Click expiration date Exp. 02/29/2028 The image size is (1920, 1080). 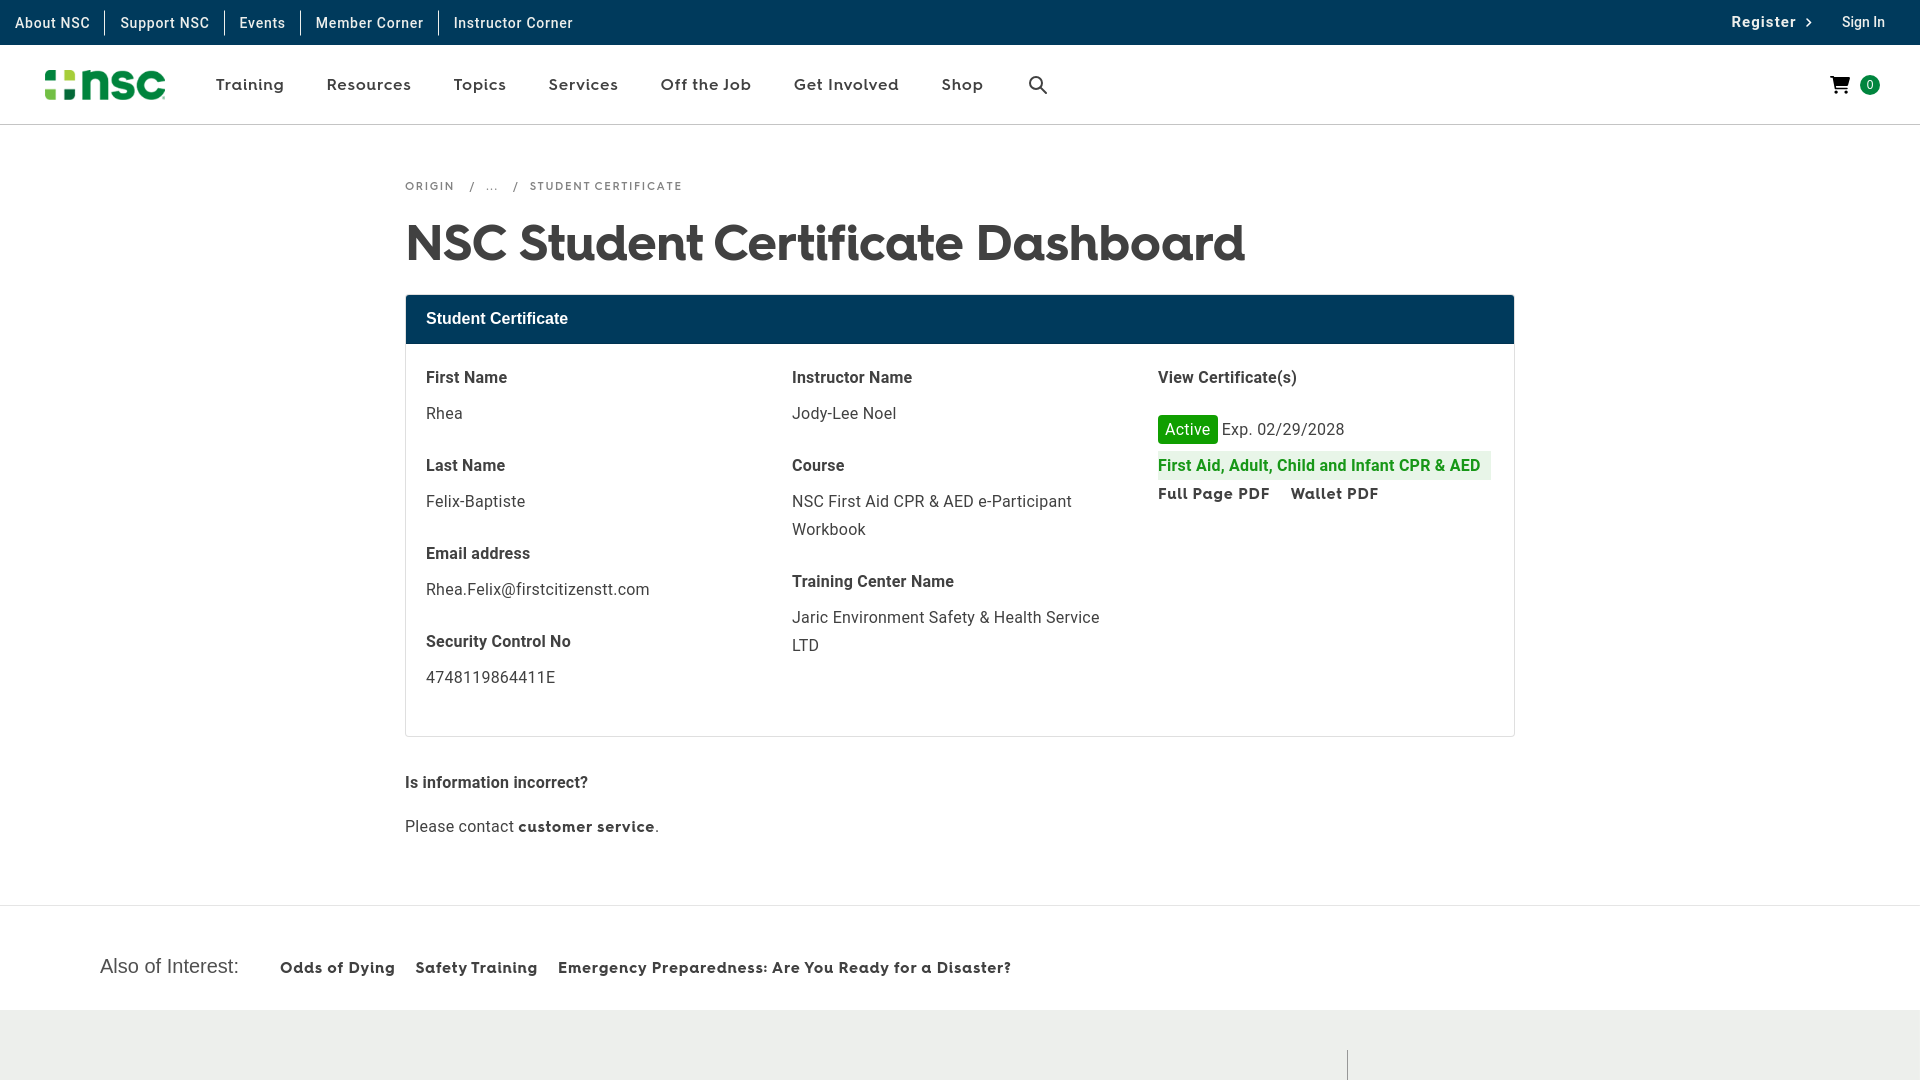[x=1283, y=430]
